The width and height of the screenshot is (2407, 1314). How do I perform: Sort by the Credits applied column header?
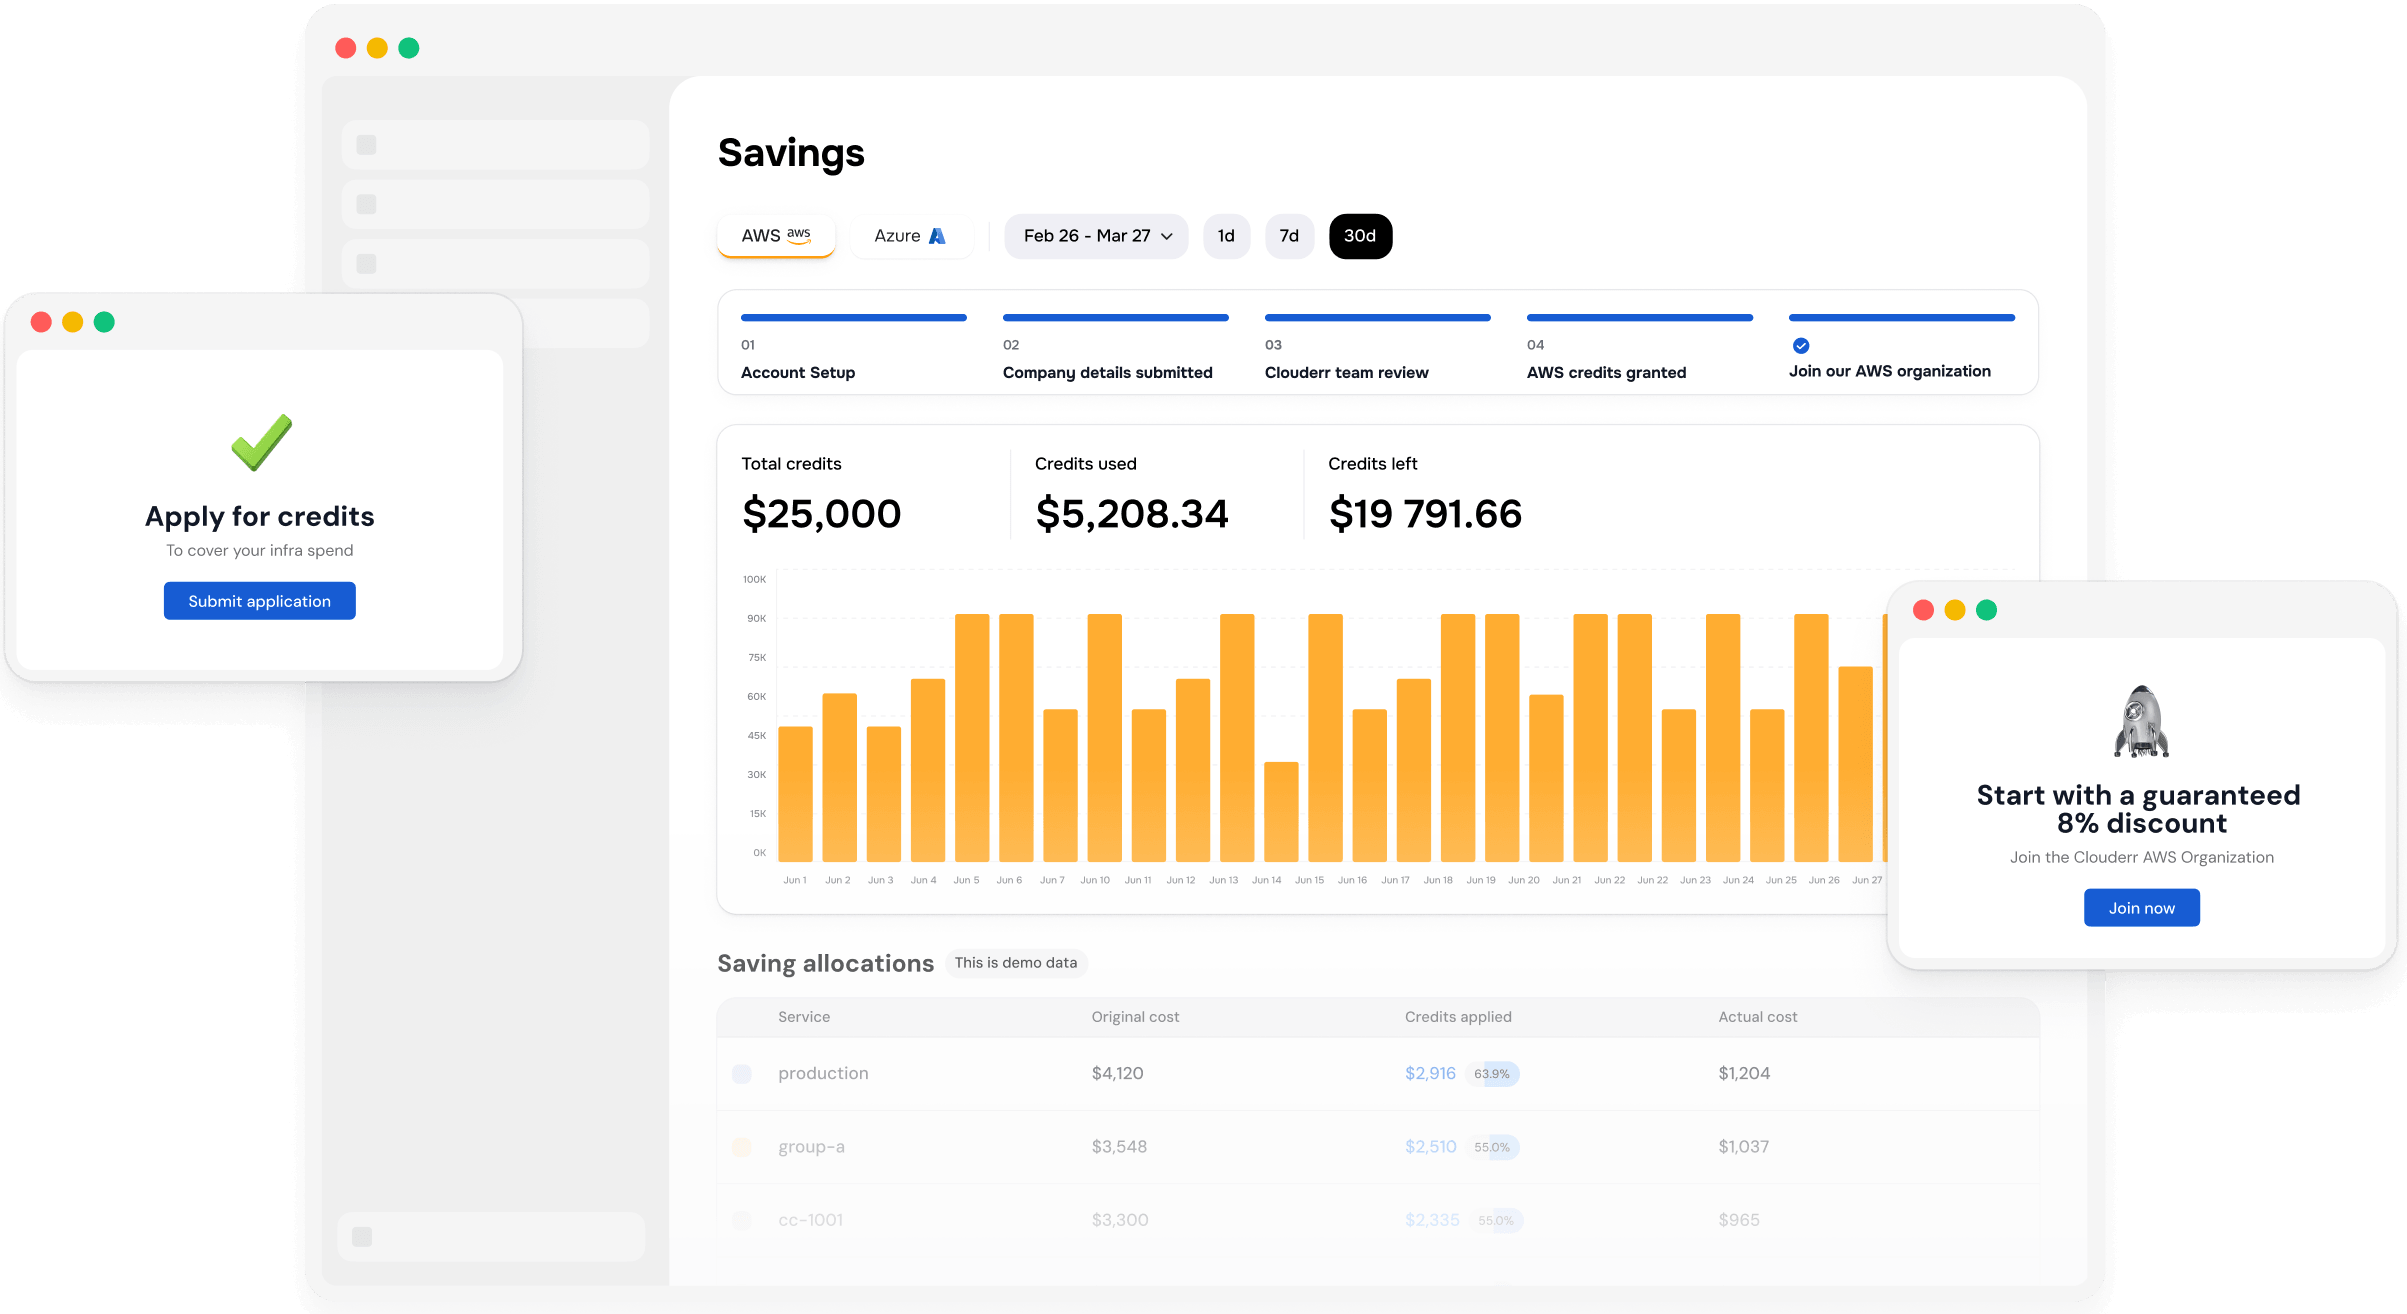pos(1458,1017)
